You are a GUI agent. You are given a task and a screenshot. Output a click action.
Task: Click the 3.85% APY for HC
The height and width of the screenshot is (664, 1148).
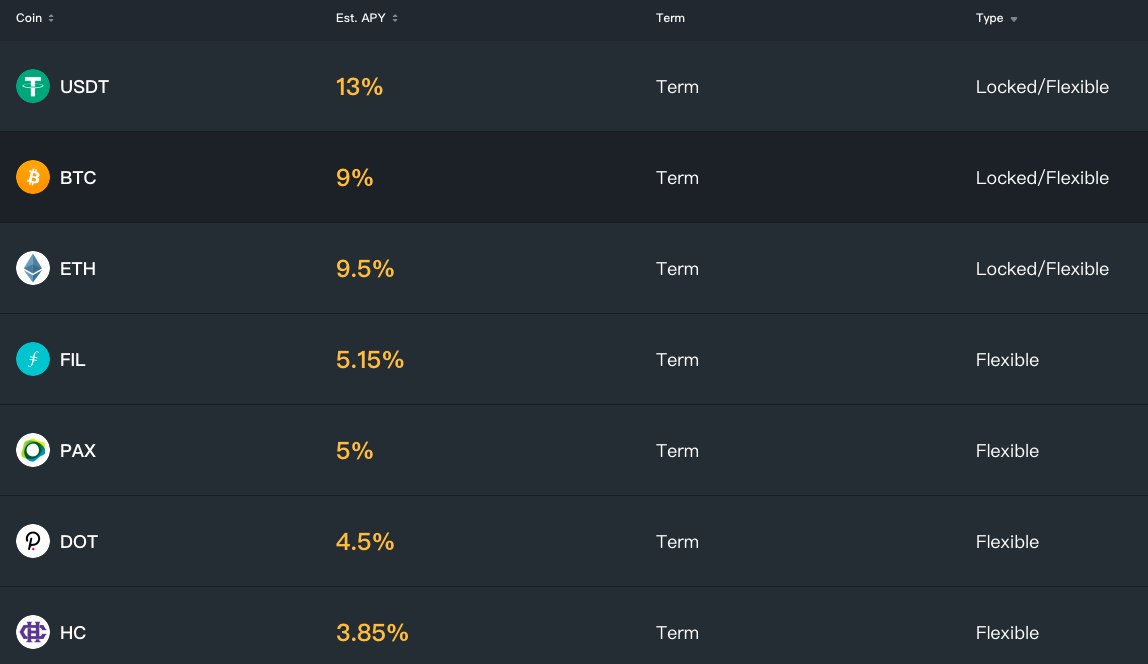tap(372, 633)
